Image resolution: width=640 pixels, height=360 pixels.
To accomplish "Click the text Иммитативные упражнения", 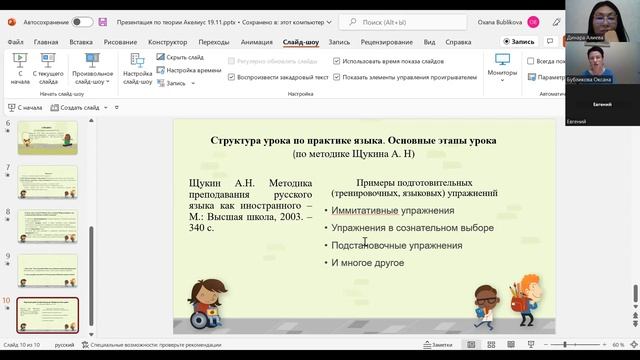I will pyautogui.click(x=393, y=210).
